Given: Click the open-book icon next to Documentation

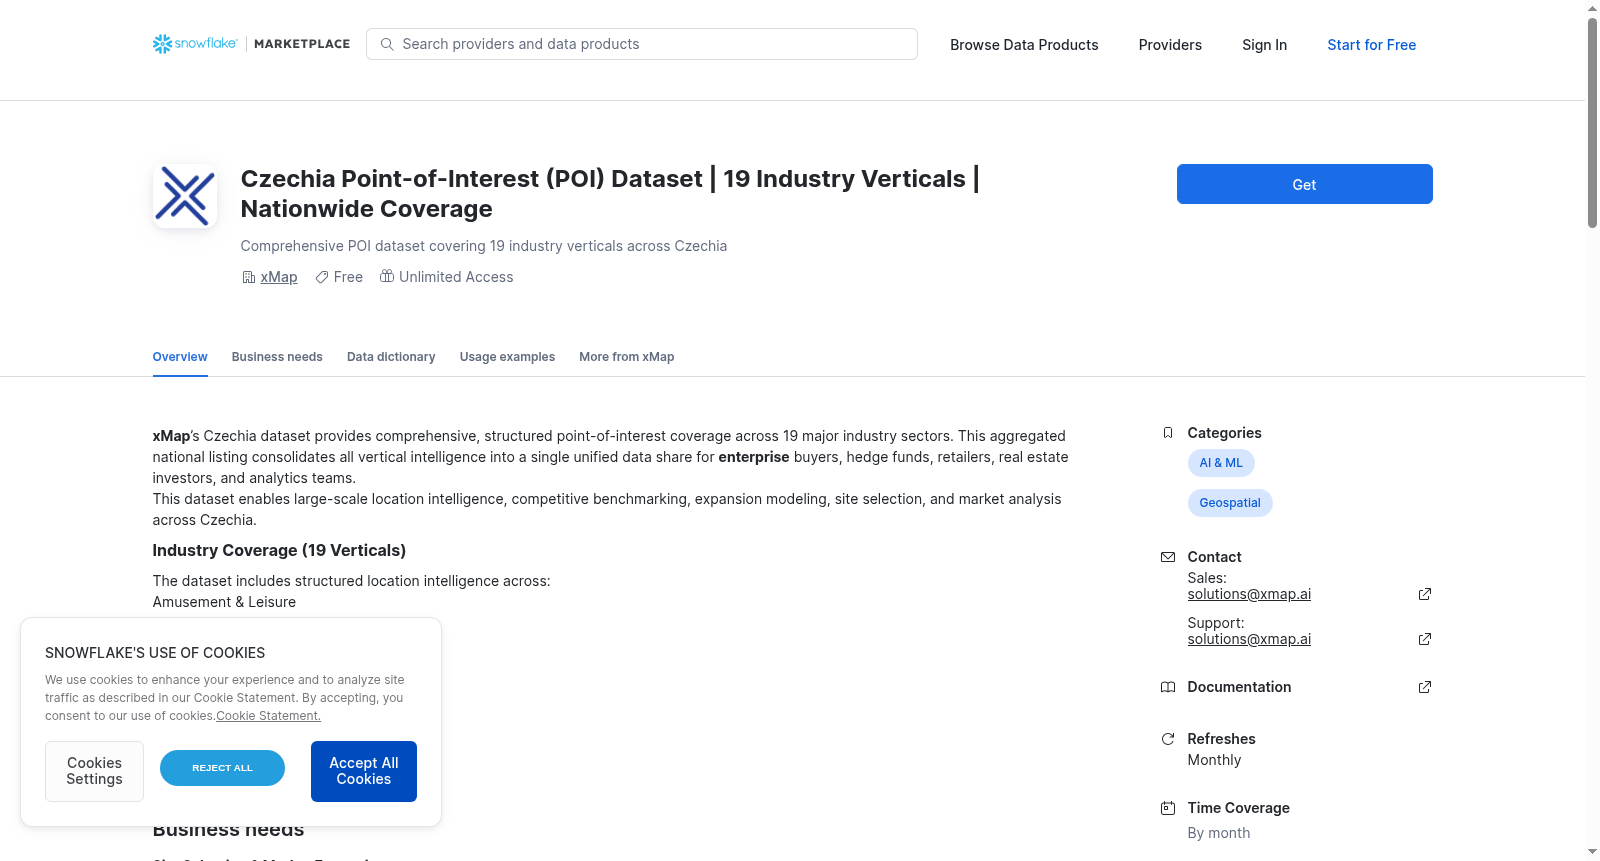Looking at the screenshot, I should (1168, 687).
